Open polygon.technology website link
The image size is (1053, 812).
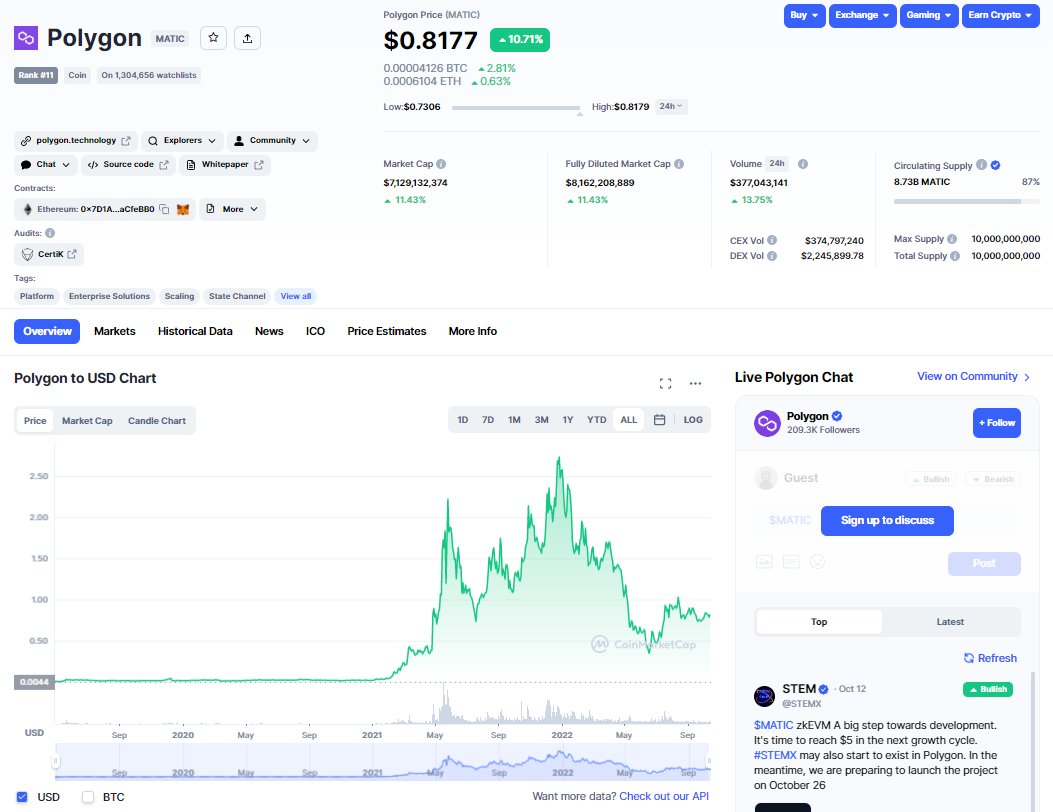[76, 141]
